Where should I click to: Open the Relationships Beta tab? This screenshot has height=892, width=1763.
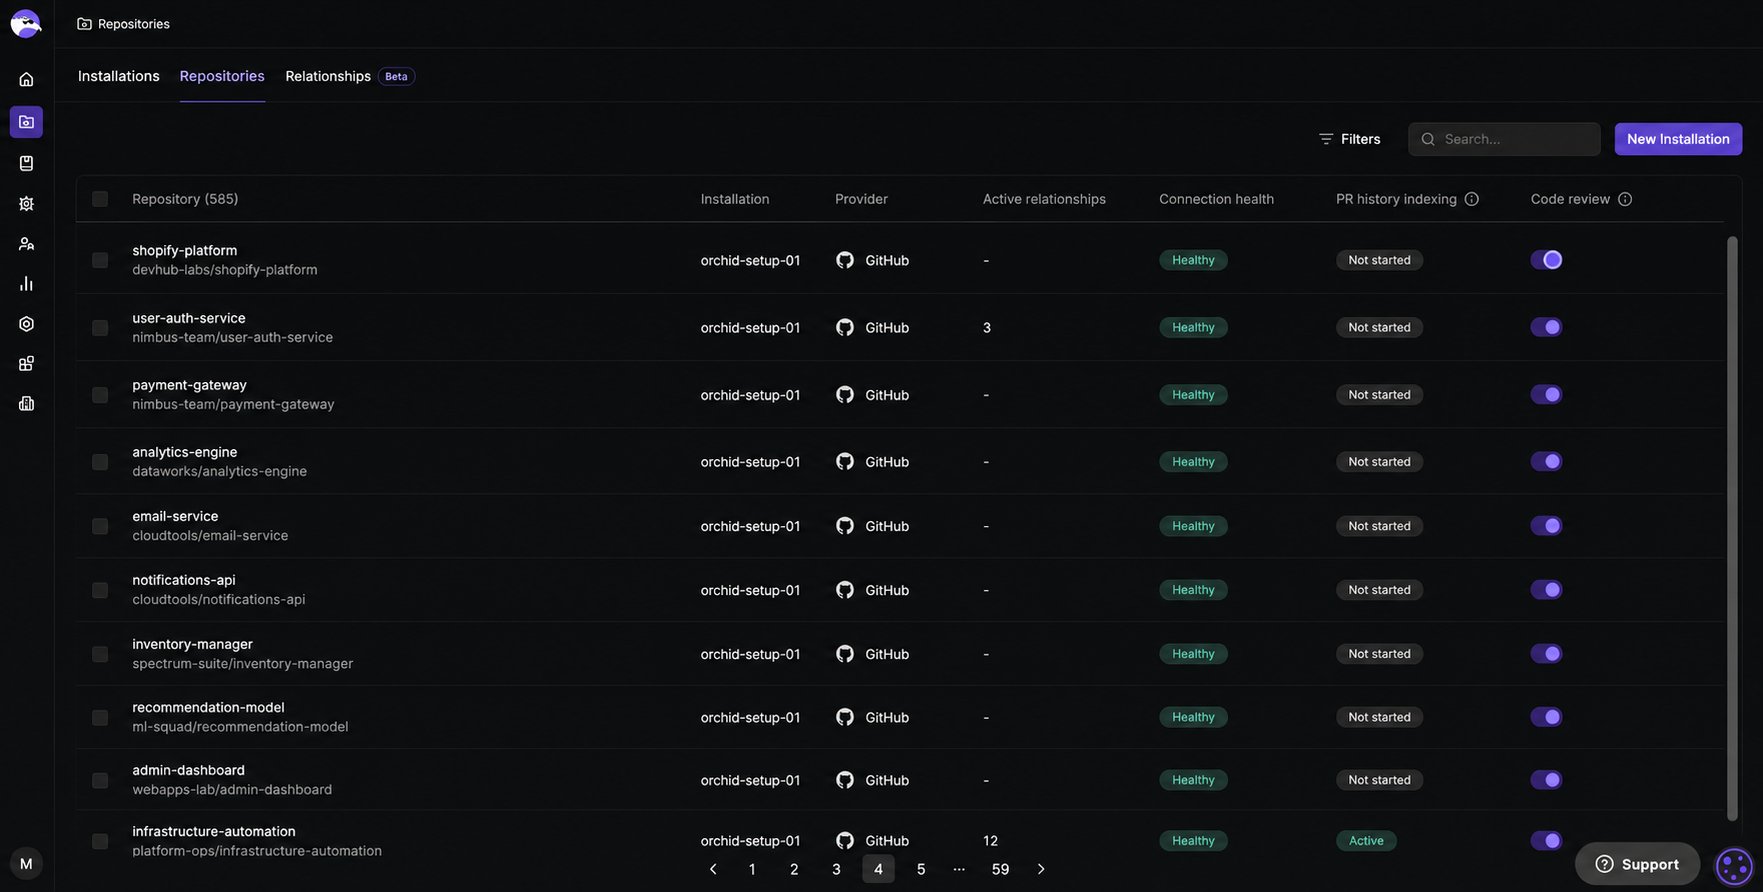350,76
